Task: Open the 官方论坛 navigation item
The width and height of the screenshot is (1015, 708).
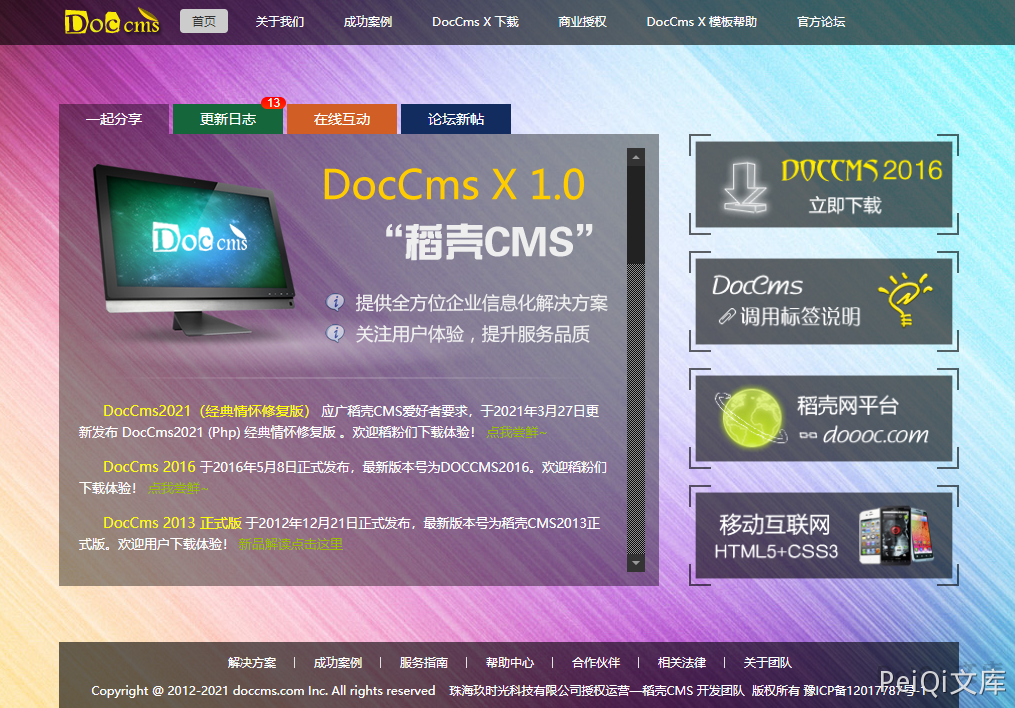Action: pyautogui.click(x=821, y=21)
